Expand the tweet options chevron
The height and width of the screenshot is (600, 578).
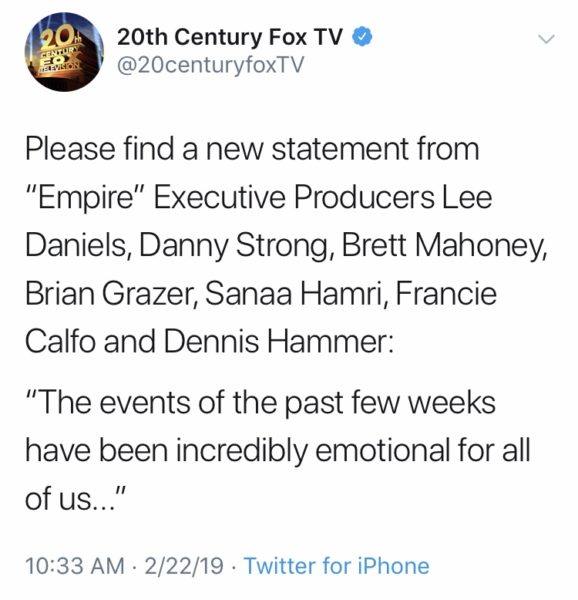click(546, 39)
